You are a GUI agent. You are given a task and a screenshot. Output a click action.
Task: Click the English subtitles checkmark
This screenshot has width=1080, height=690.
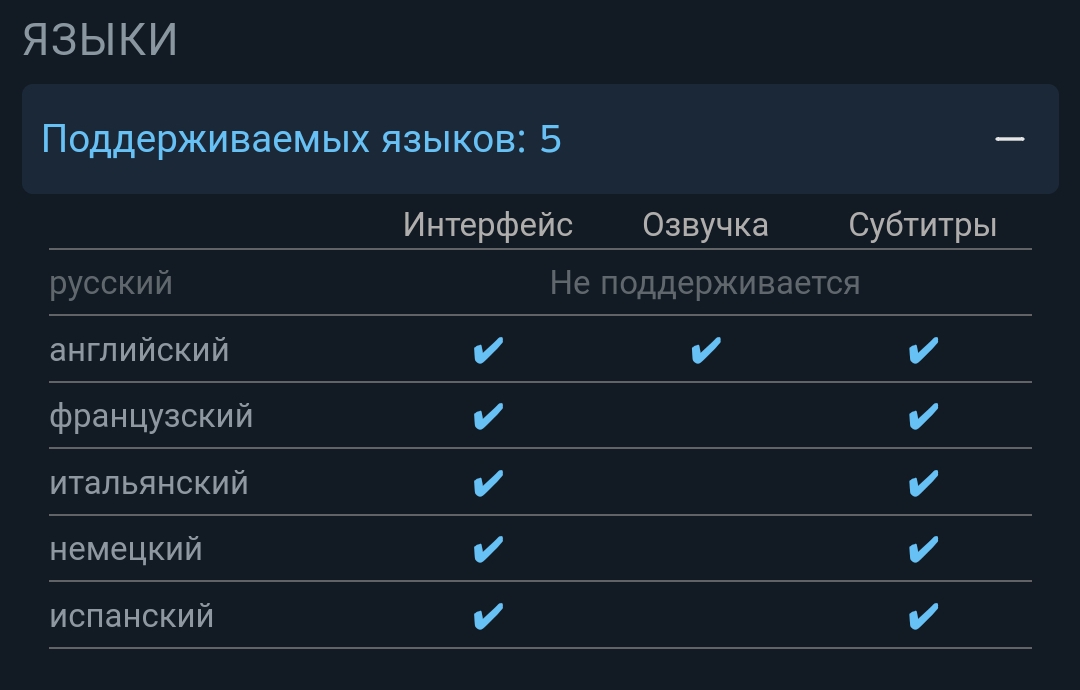click(x=924, y=350)
